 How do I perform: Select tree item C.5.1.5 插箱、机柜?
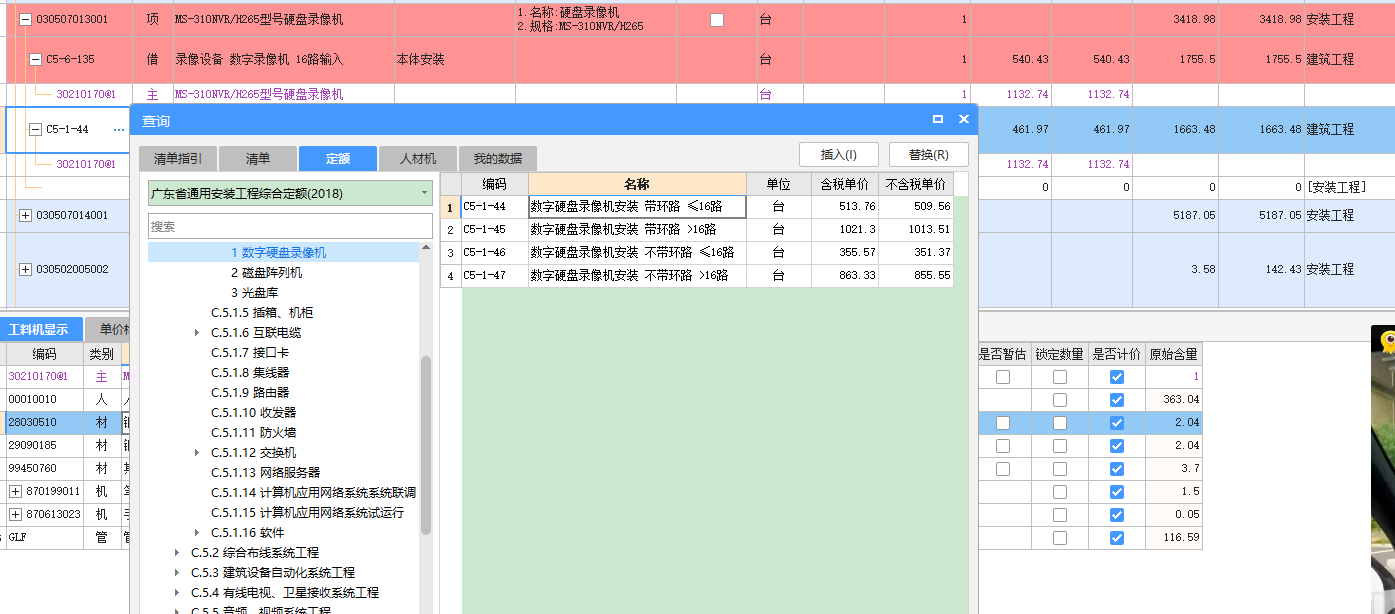(x=262, y=313)
